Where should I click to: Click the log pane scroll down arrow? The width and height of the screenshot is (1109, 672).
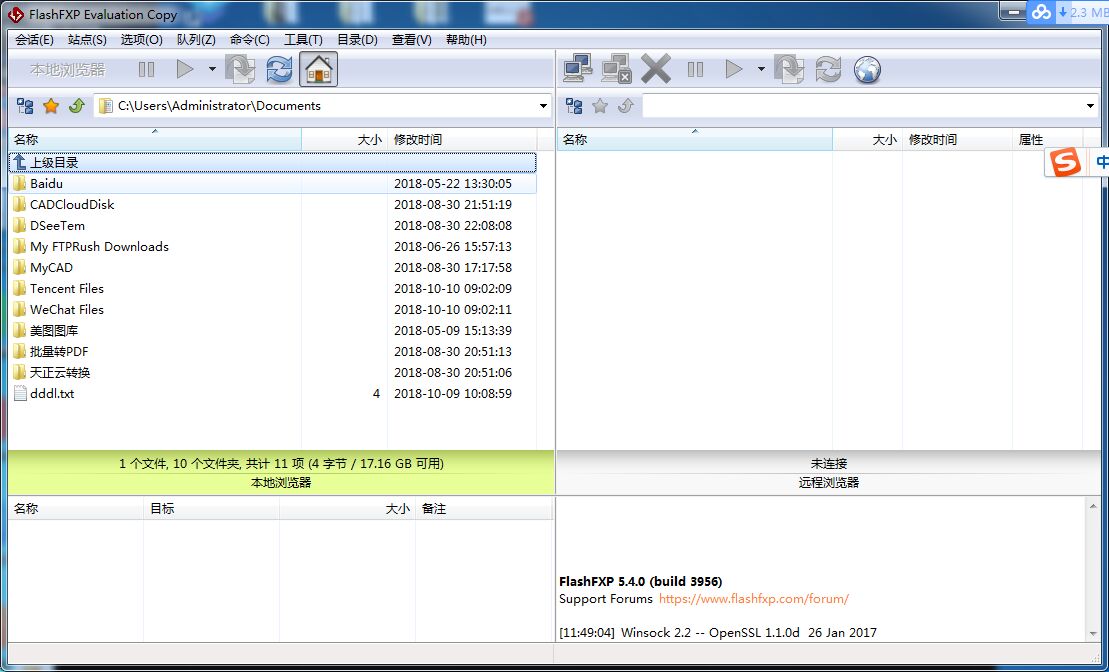coord(1093,634)
